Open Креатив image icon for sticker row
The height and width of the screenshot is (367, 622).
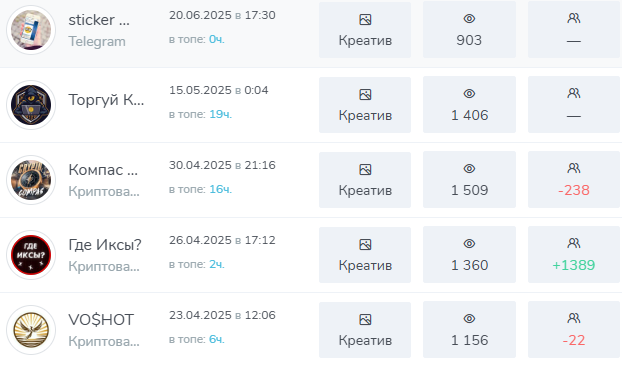click(365, 19)
